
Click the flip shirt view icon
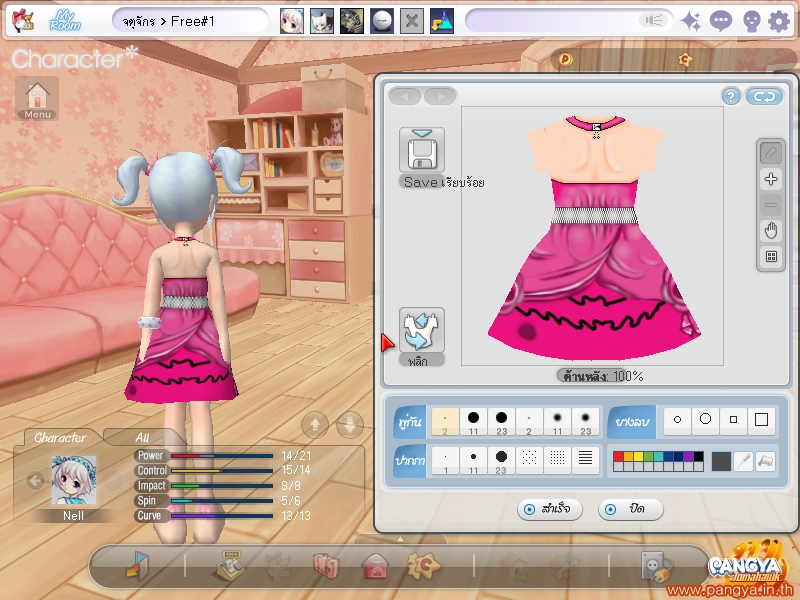[x=421, y=330]
